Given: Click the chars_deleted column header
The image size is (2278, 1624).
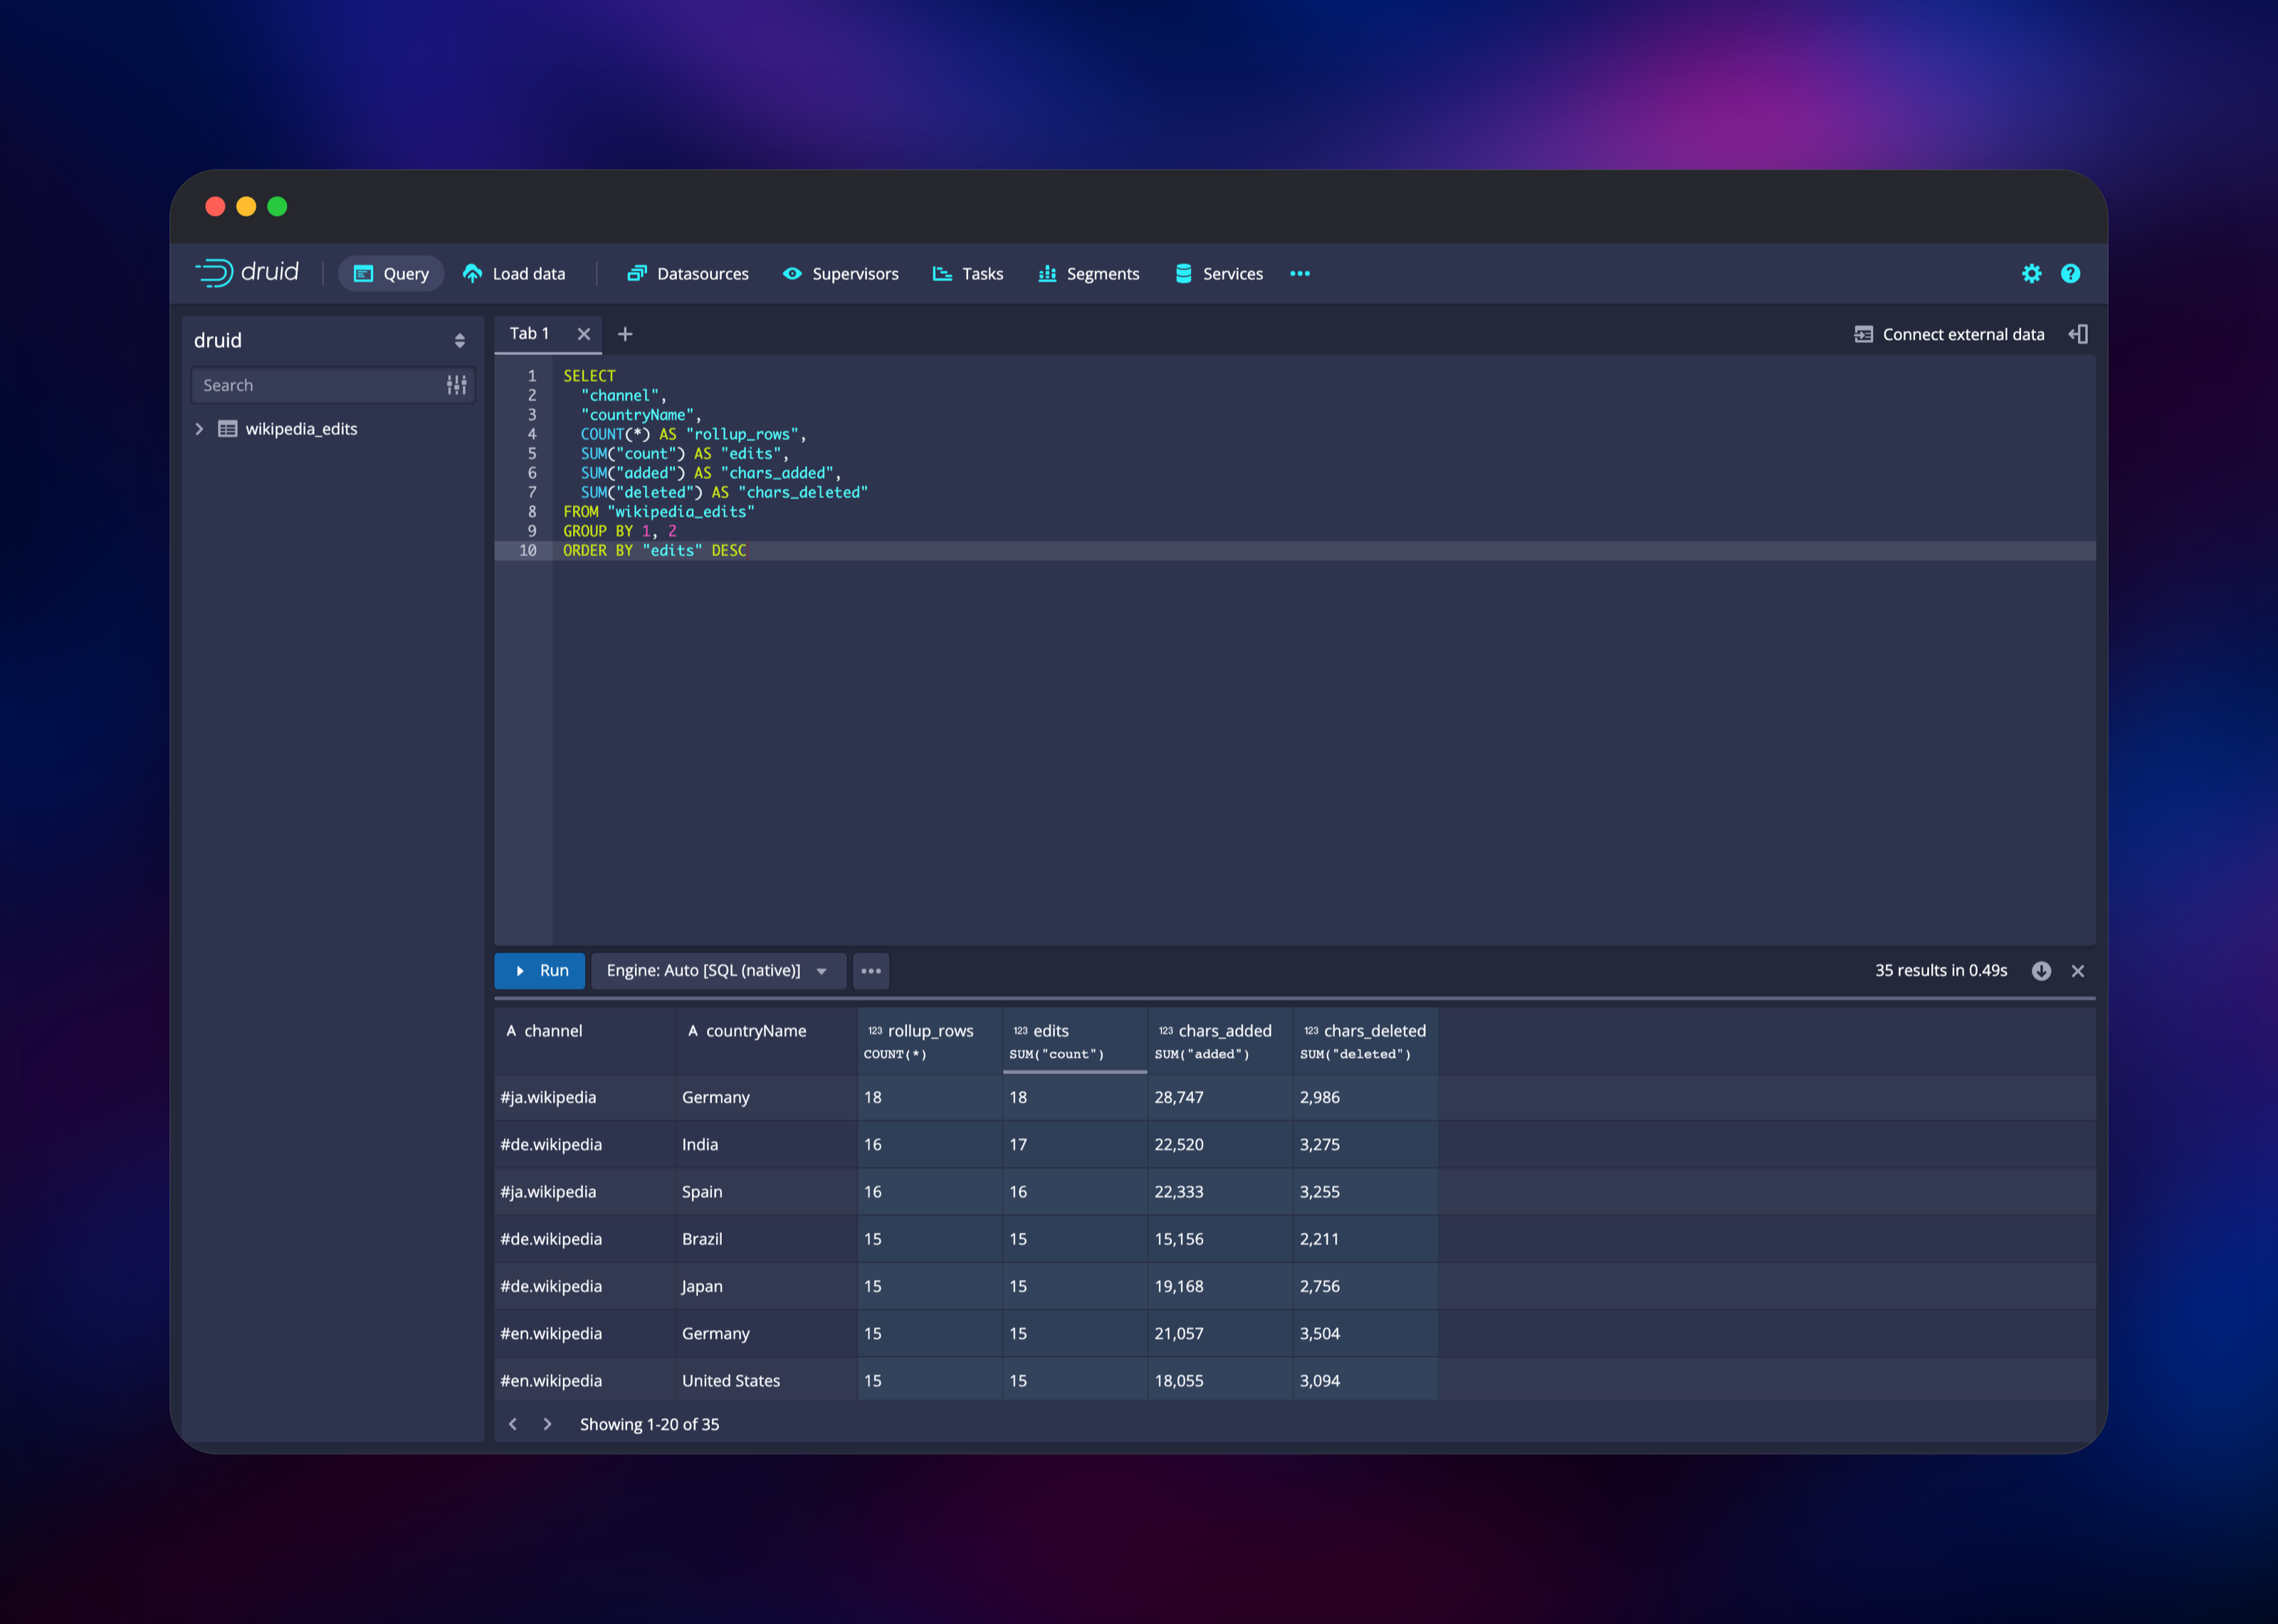Looking at the screenshot, I should pos(1366,1041).
